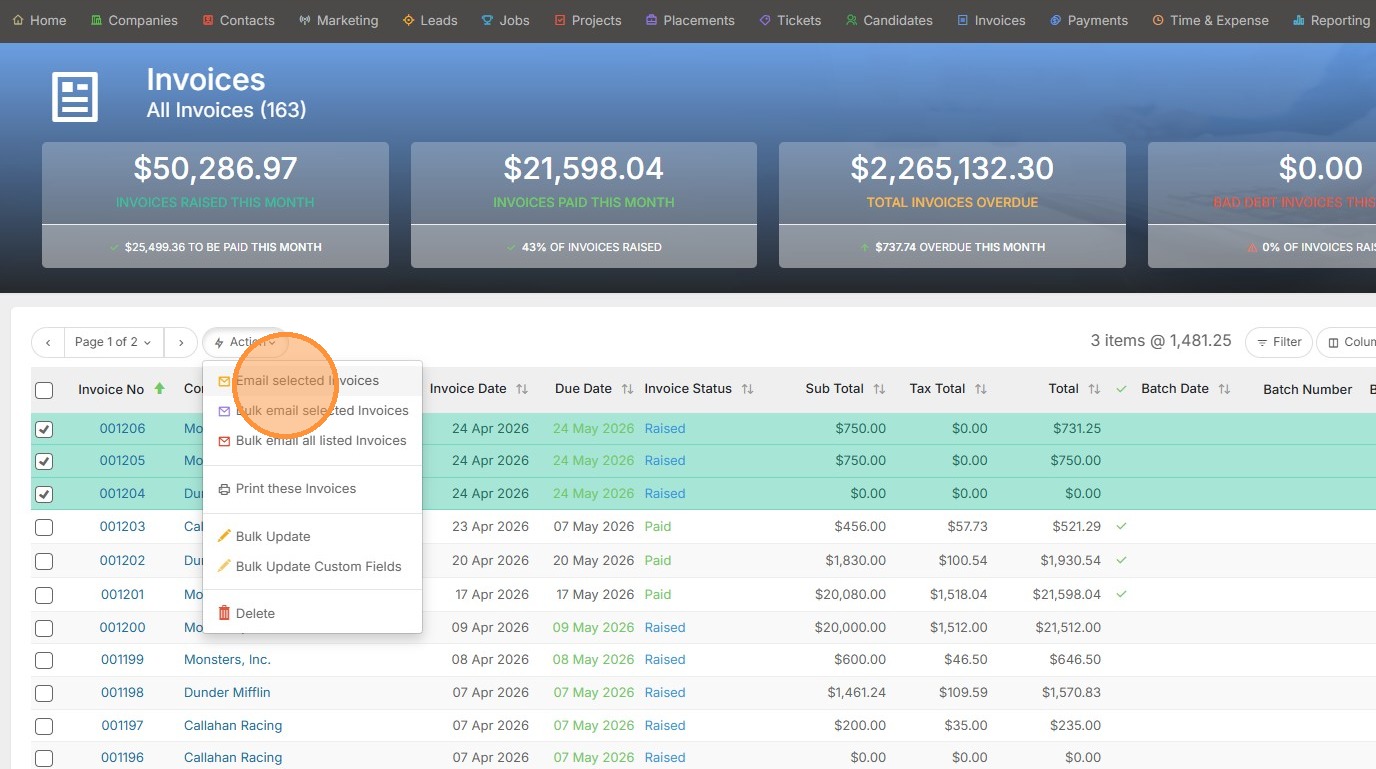Choose Bulk email all listed Invoices
1376x769 pixels.
click(x=312, y=441)
